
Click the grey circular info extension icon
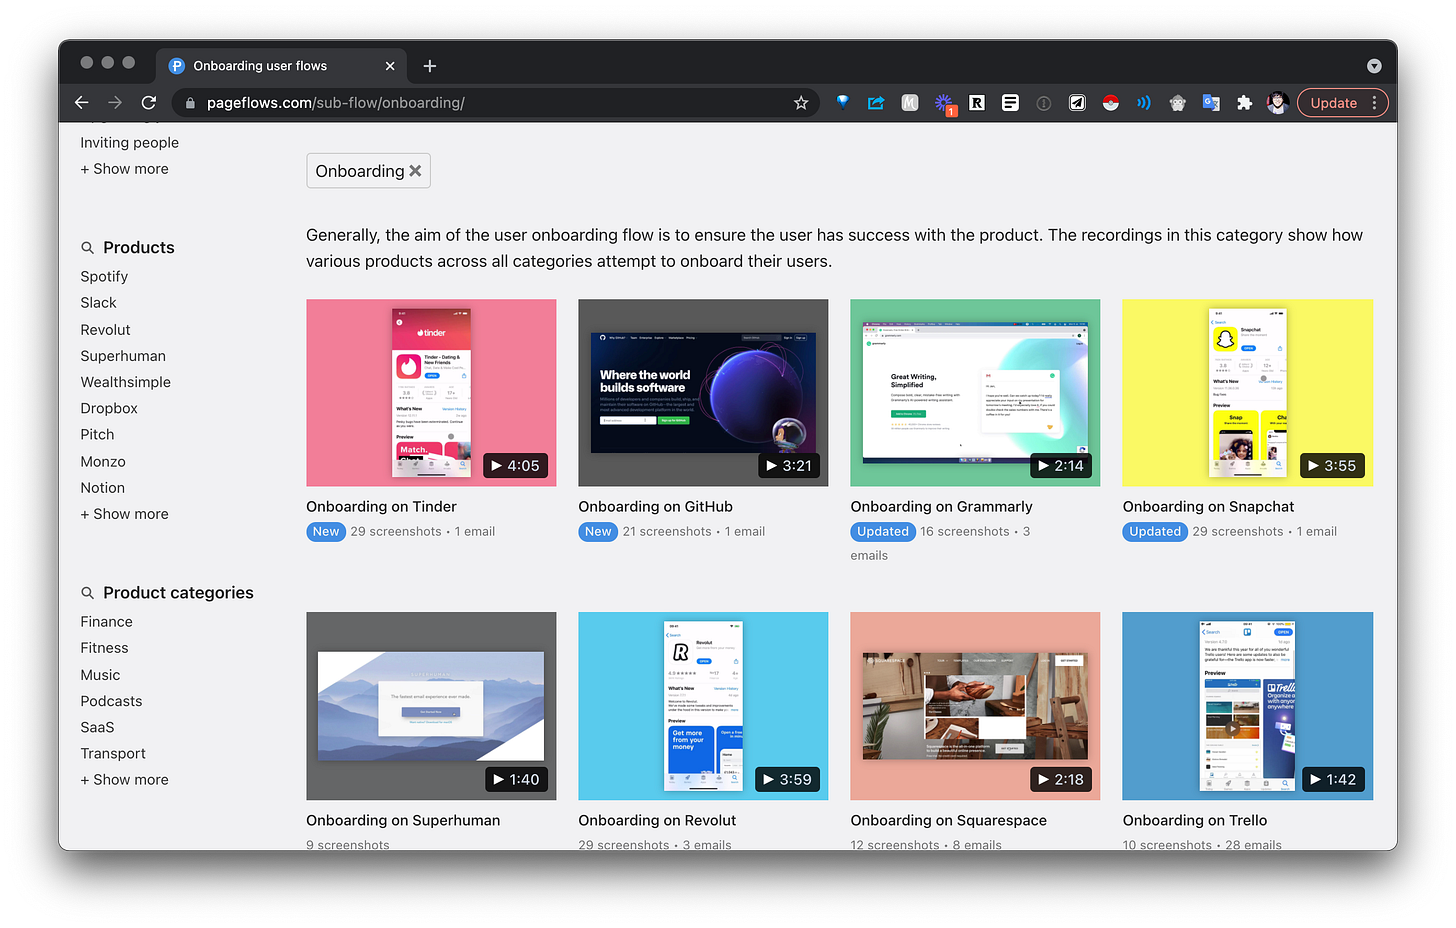click(x=1044, y=103)
